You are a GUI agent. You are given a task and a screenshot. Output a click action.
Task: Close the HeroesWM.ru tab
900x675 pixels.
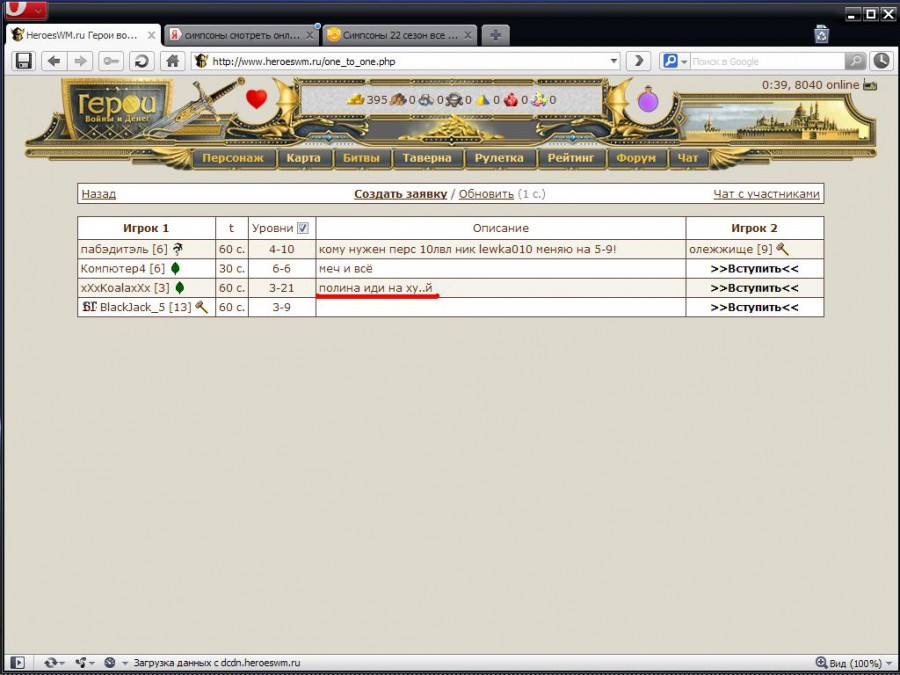tap(151, 35)
